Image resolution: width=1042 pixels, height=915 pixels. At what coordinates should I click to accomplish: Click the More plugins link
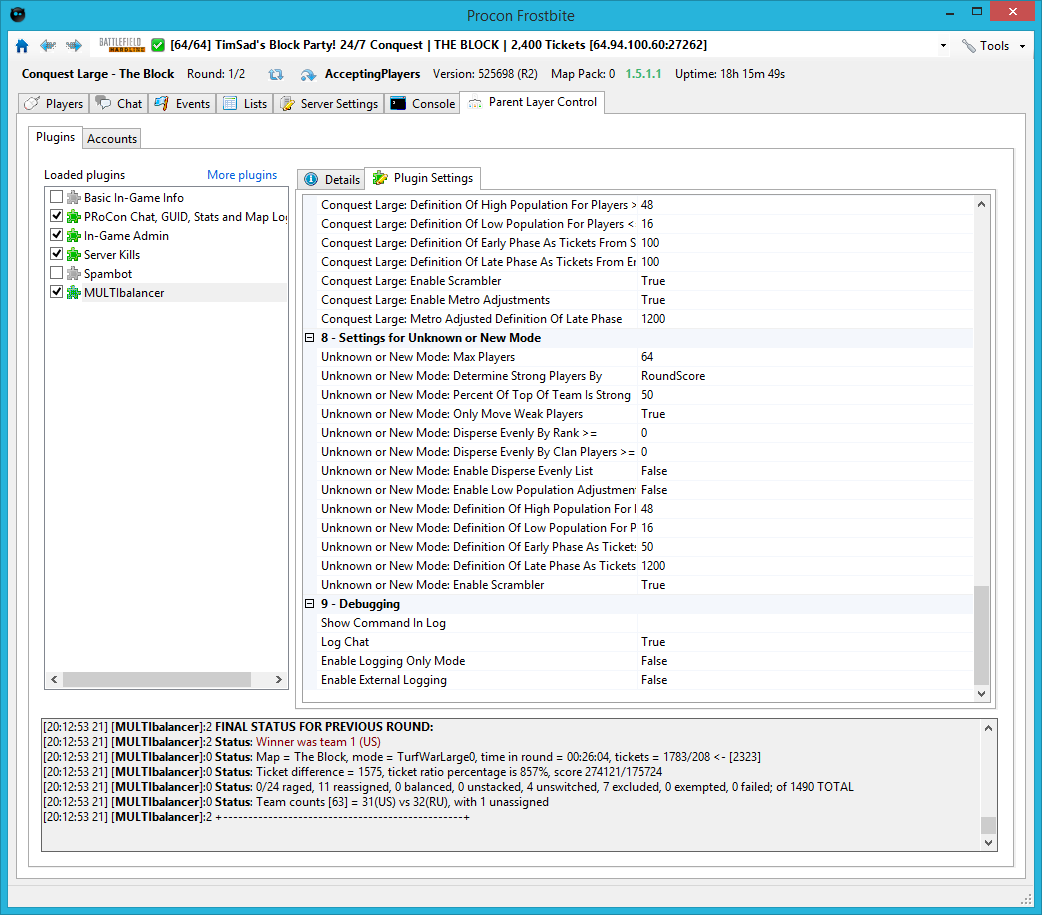pos(242,175)
